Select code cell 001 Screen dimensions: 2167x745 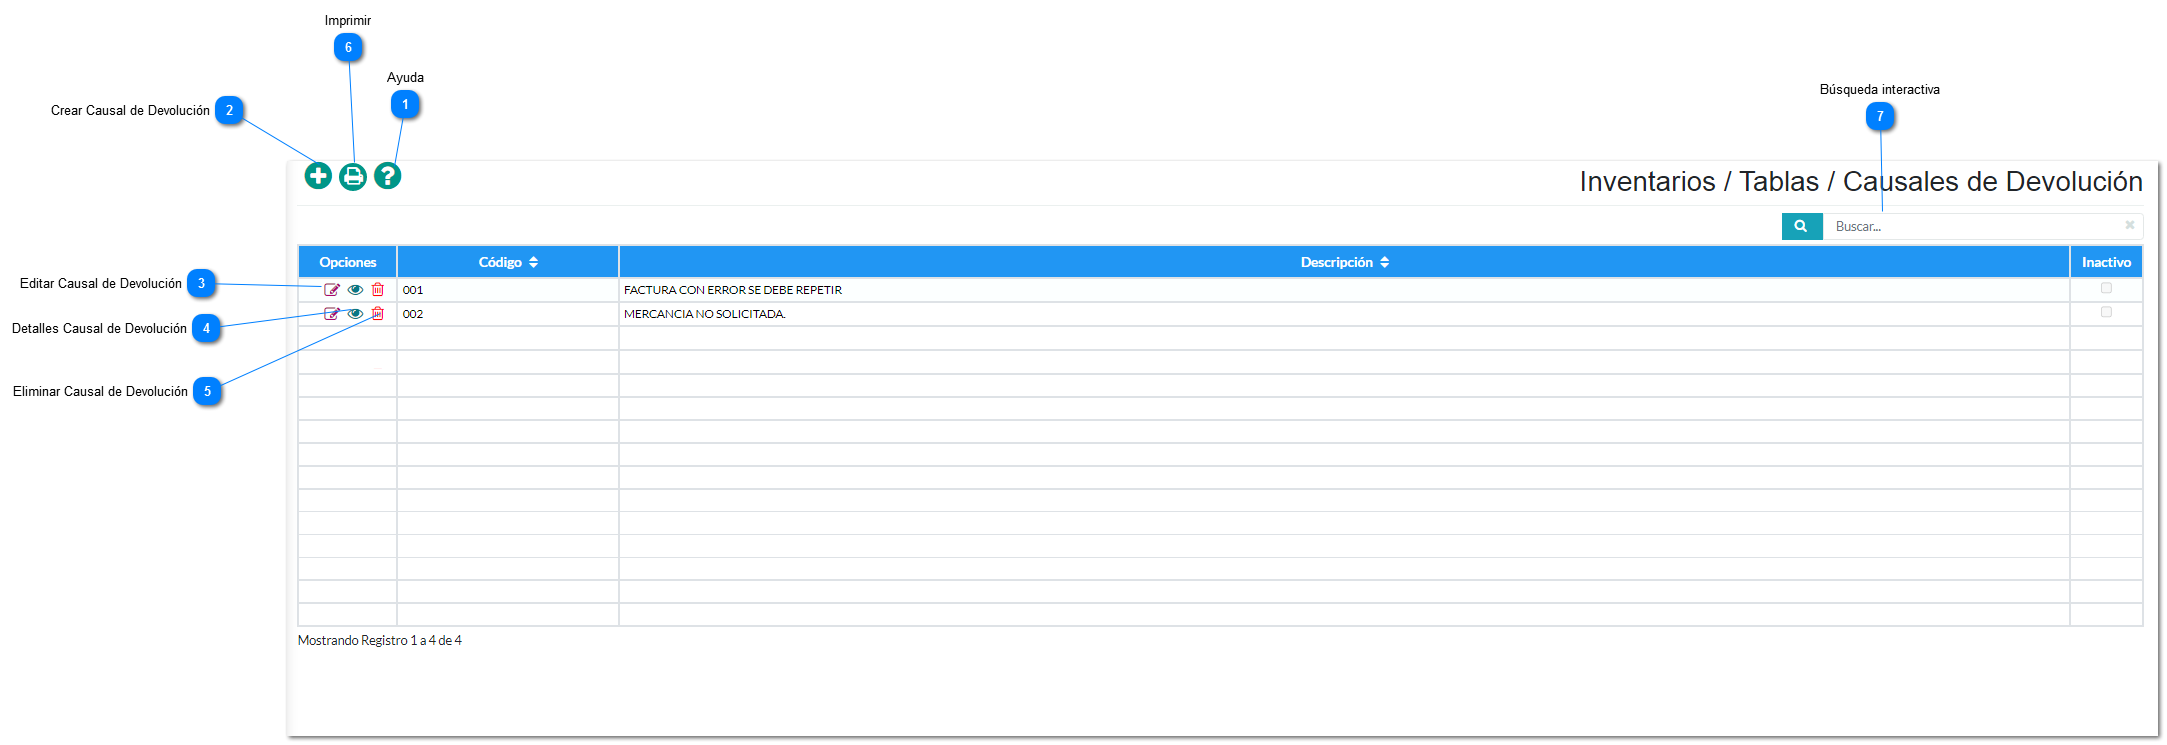point(508,290)
